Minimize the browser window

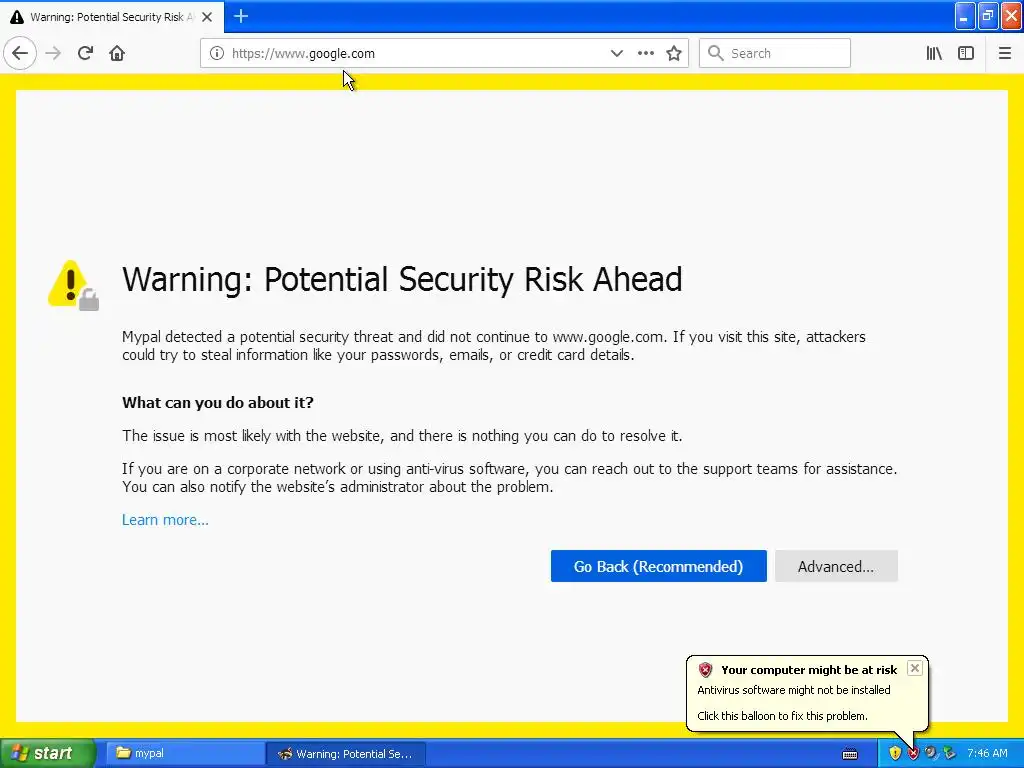(965, 16)
